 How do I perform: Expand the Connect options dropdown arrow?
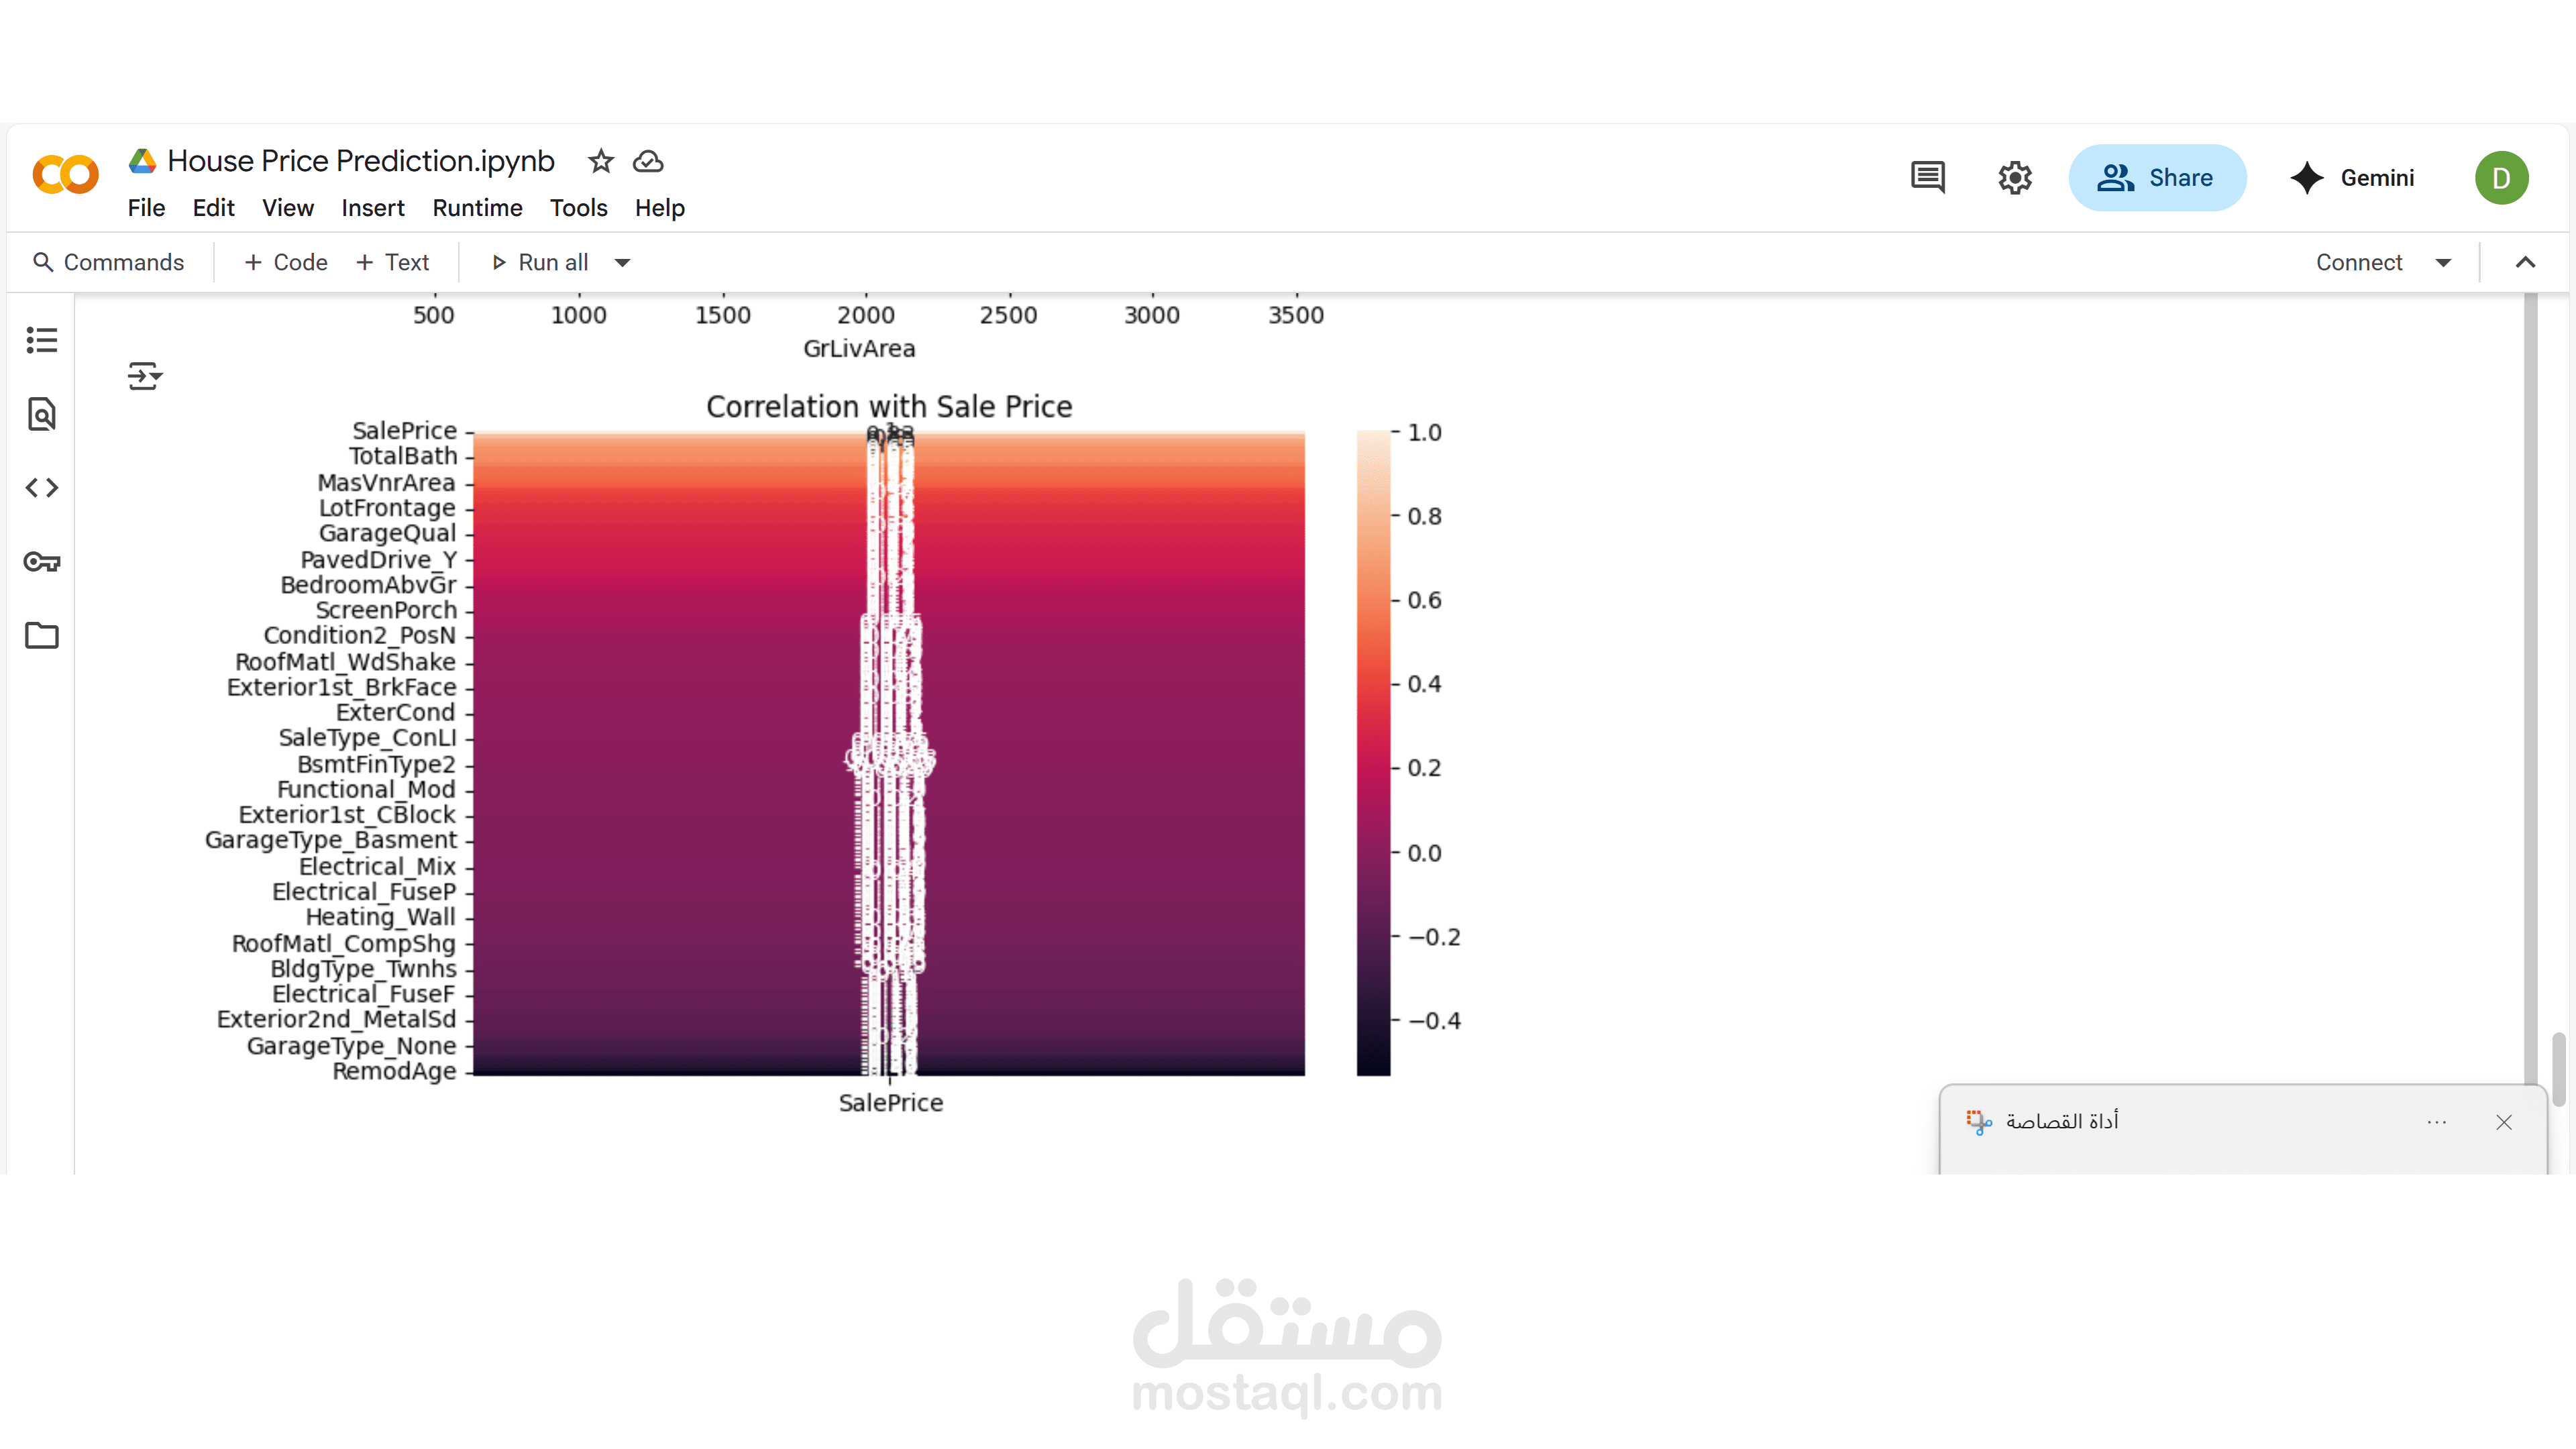pyautogui.click(x=2443, y=263)
